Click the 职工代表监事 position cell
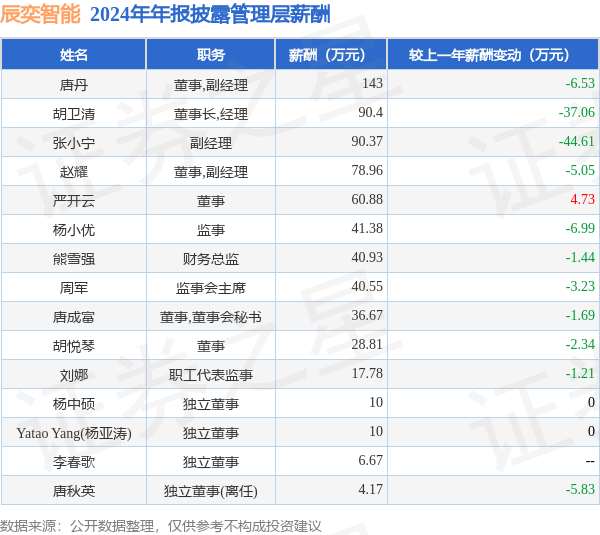The height and width of the screenshot is (535, 600). (x=211, y=375)
